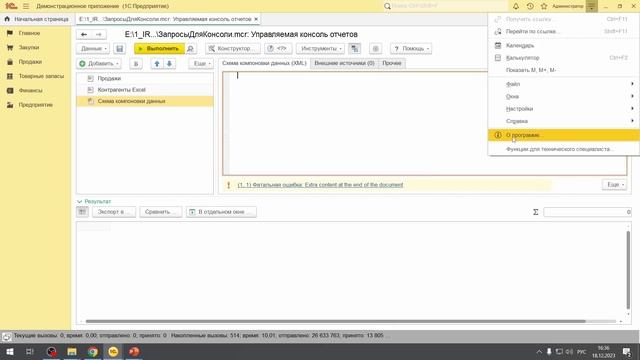Image resolution: width=640 pixels, height=360 pixels.
Task: Switch to the Начальная страница tab
Action: click(37, 19)
